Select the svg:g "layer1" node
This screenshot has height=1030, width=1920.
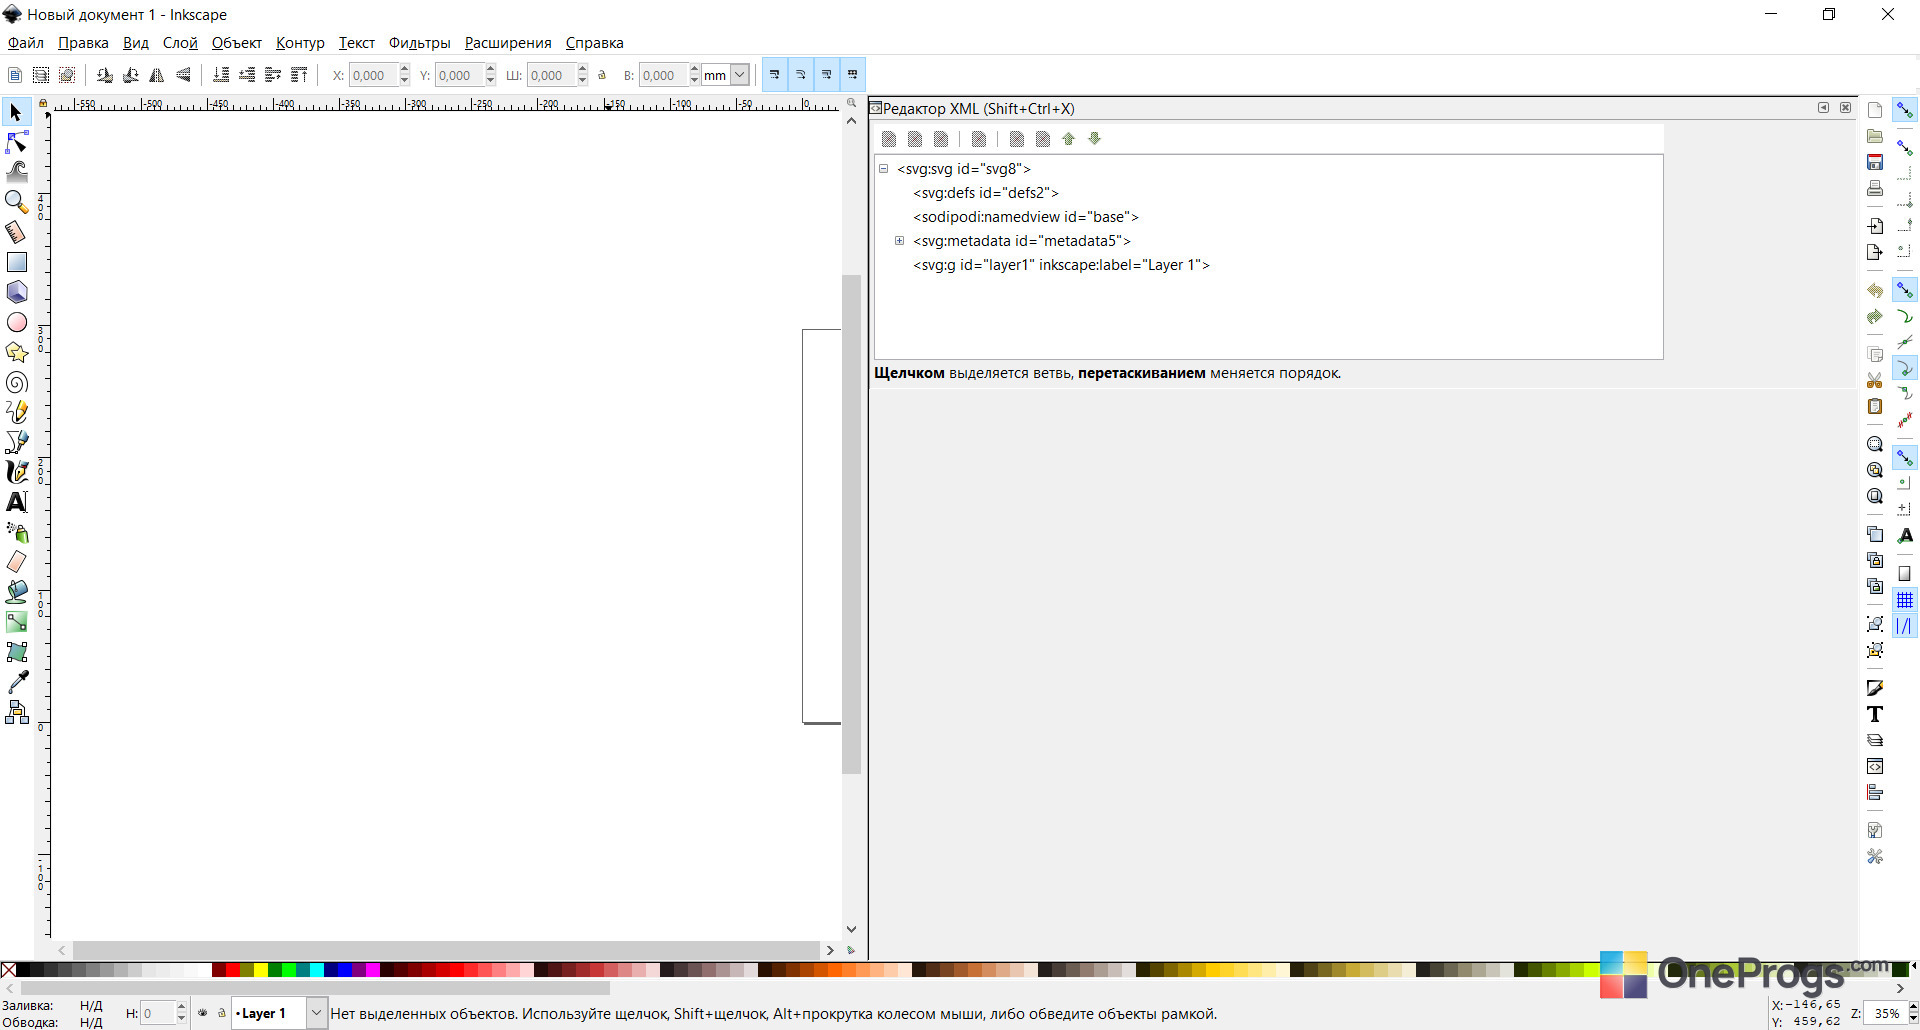pyautogui.click(x=1061, y=265)
